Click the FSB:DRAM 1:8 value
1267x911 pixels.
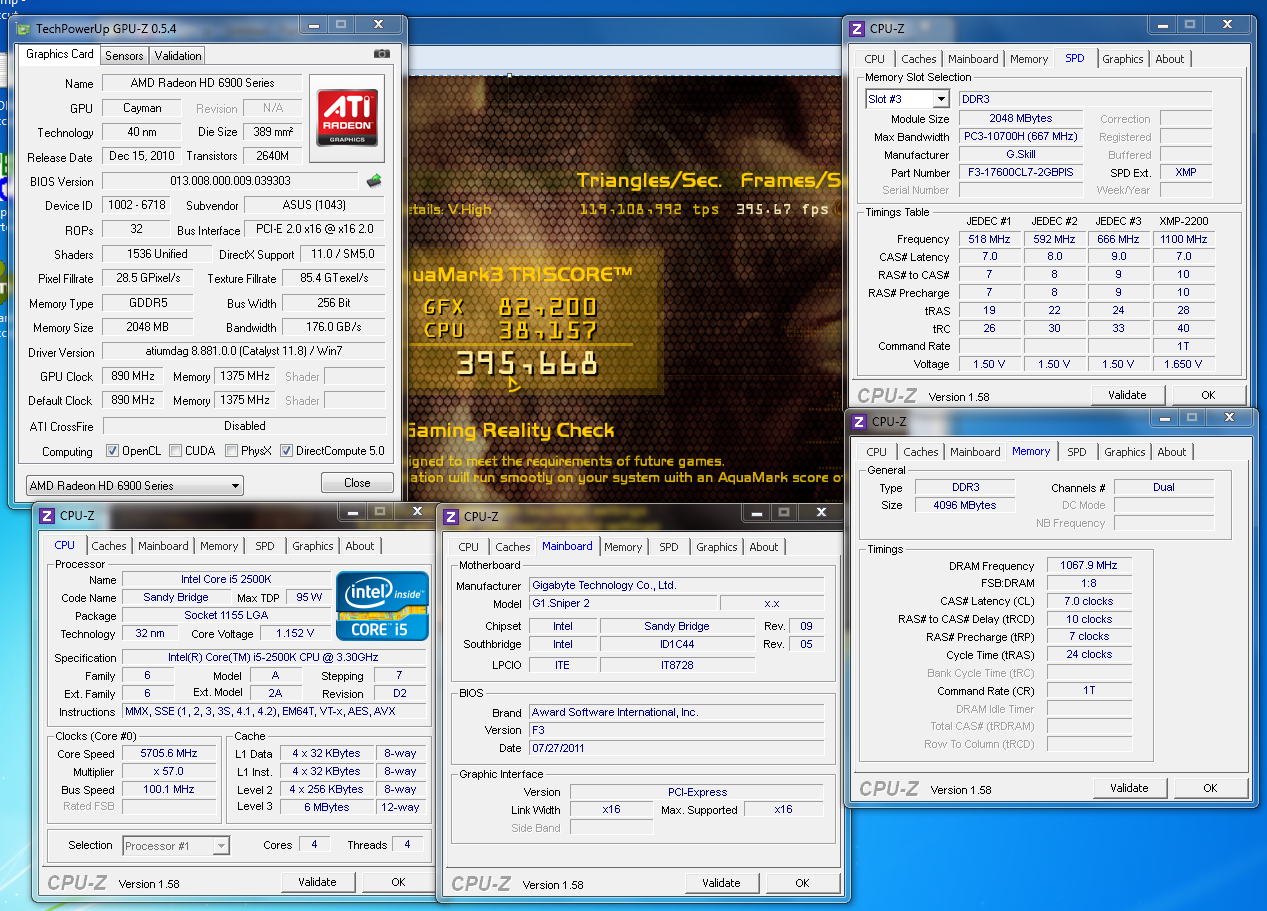pos(1089,584)
